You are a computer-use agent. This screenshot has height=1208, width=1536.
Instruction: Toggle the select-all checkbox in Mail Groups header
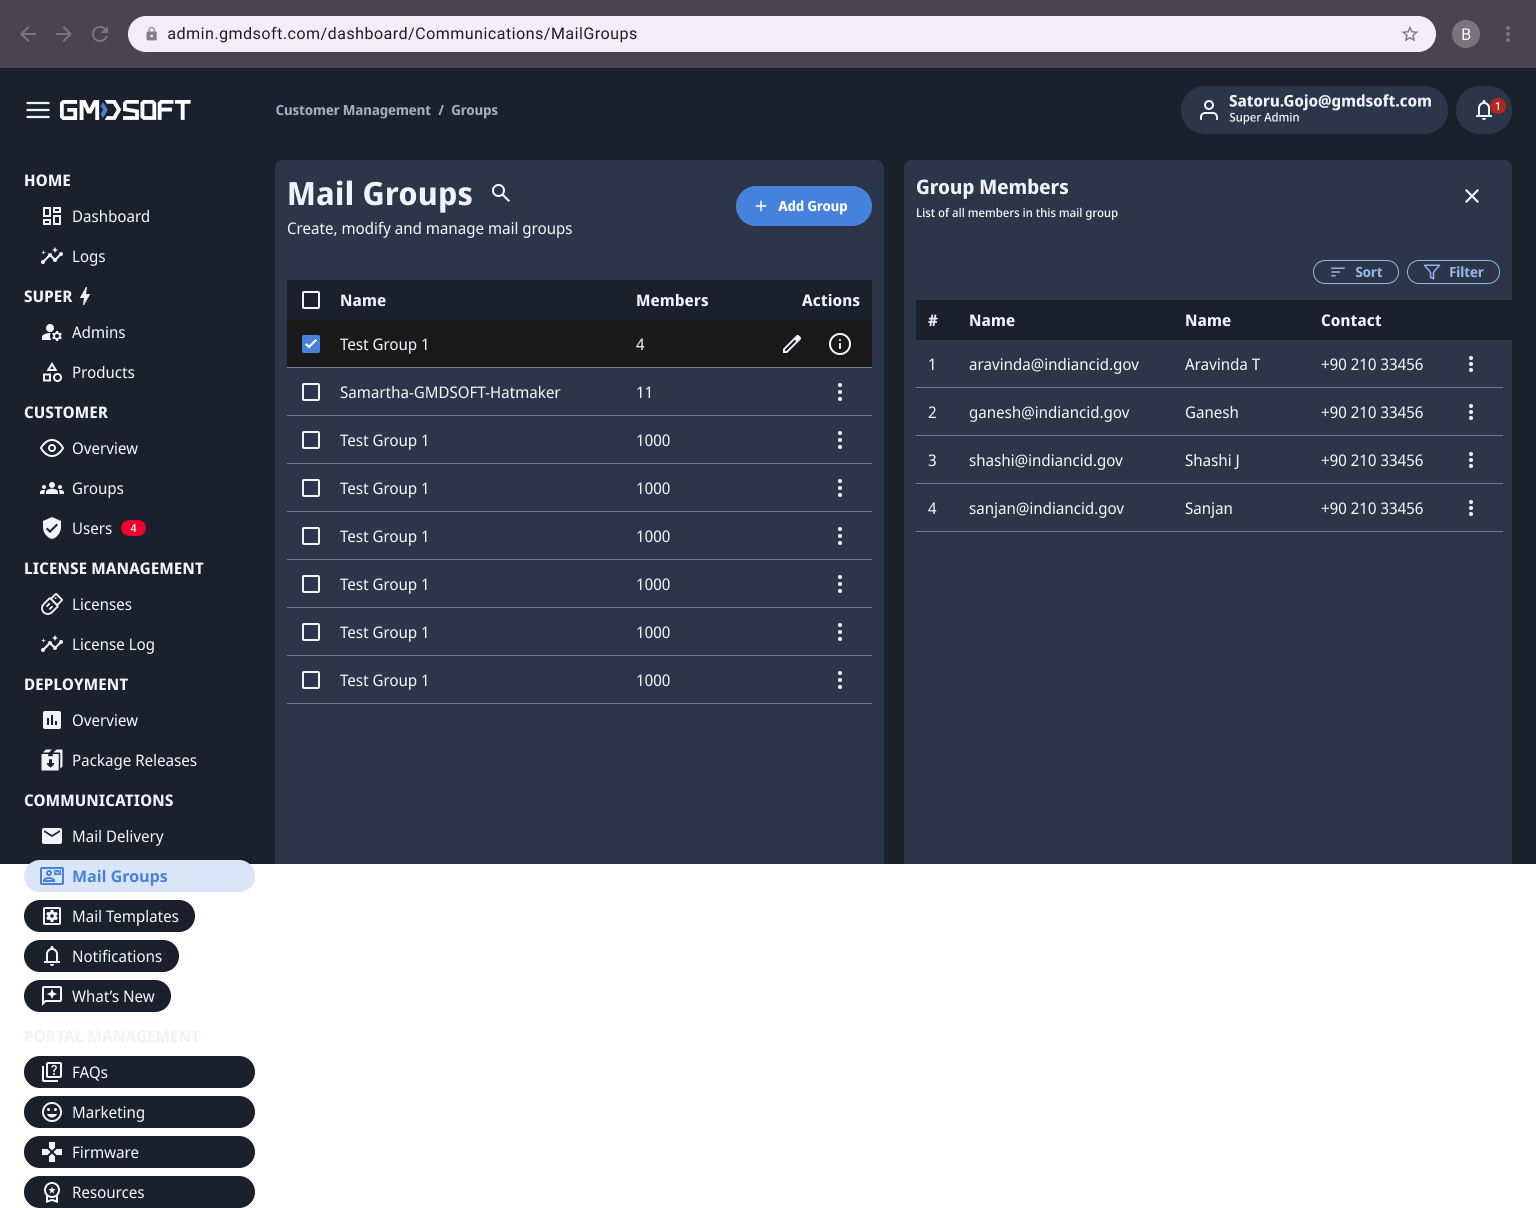click(311, 300)
